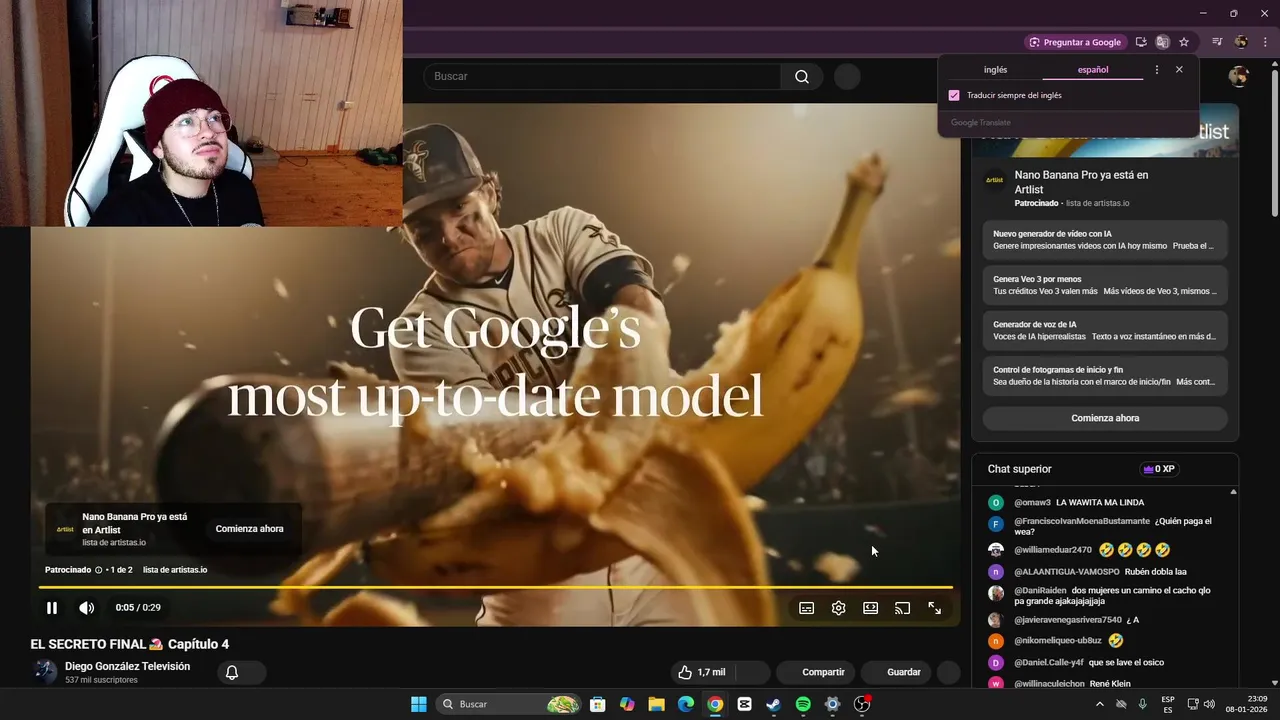The width and height of the screenshot is (1280, 720).
Task: Open Microsoft Edge from taskbar
Action: [686, 704]
